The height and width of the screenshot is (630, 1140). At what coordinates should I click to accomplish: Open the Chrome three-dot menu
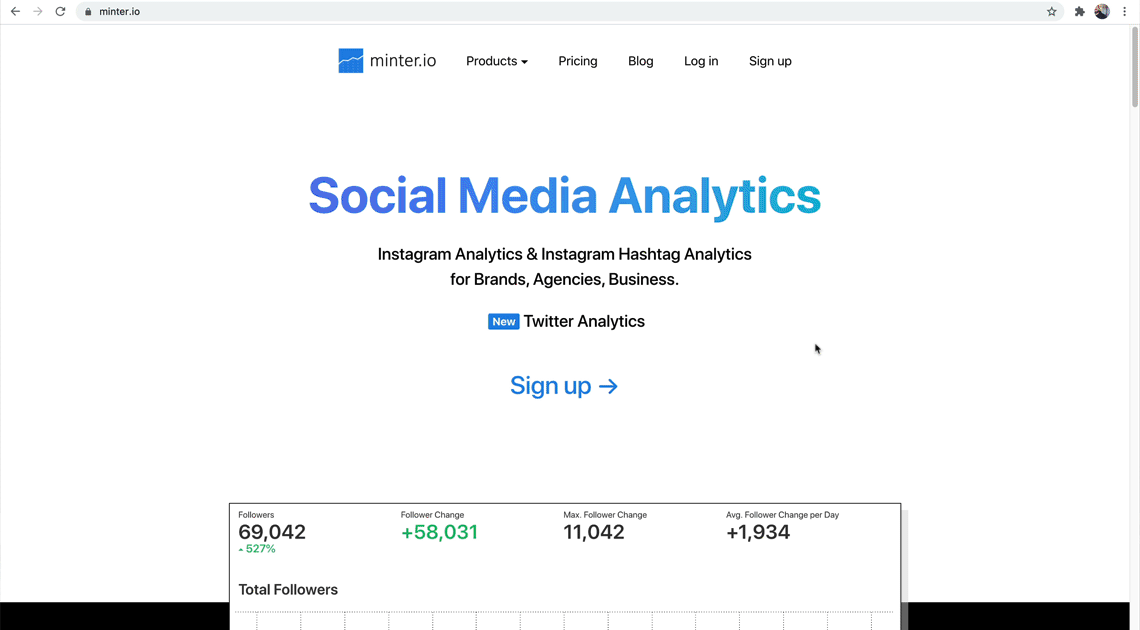1125,12
